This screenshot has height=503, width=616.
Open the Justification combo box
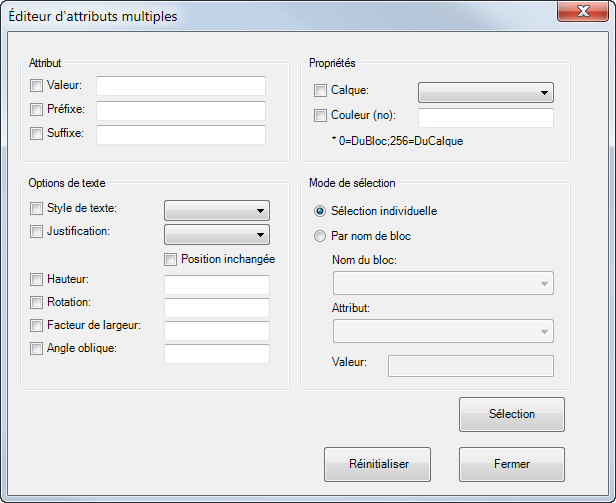(x=217, y=235)
